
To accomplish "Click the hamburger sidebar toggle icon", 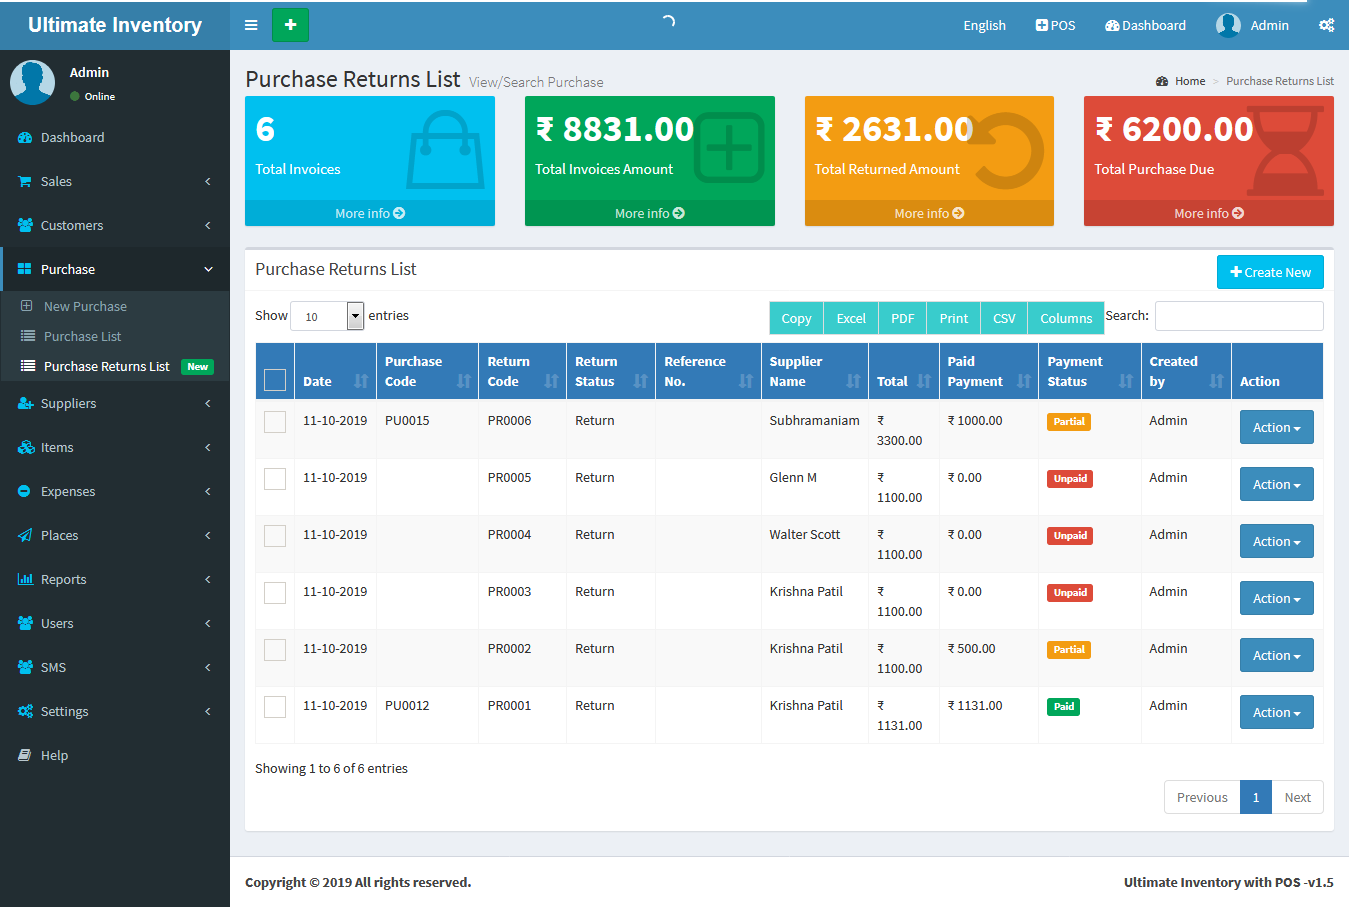I will (251, 25).
